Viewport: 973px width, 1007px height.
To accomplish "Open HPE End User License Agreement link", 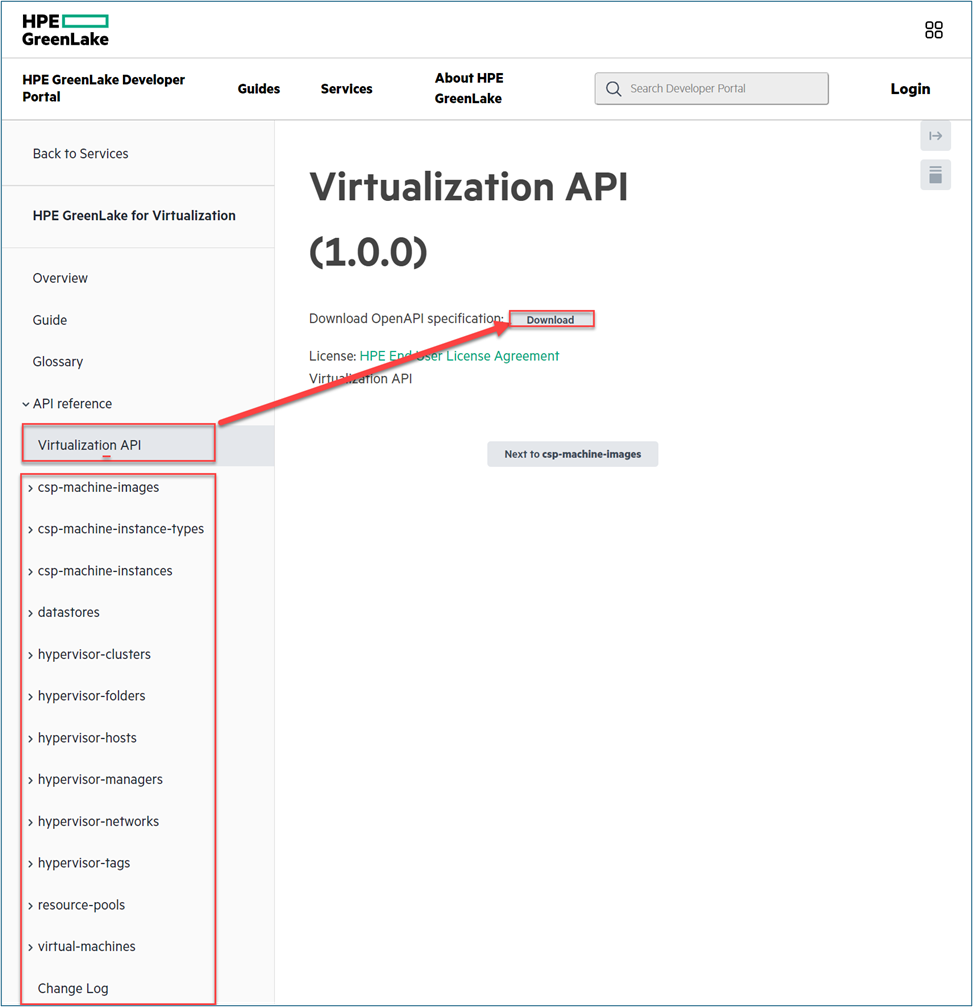I will click(459, 356).
